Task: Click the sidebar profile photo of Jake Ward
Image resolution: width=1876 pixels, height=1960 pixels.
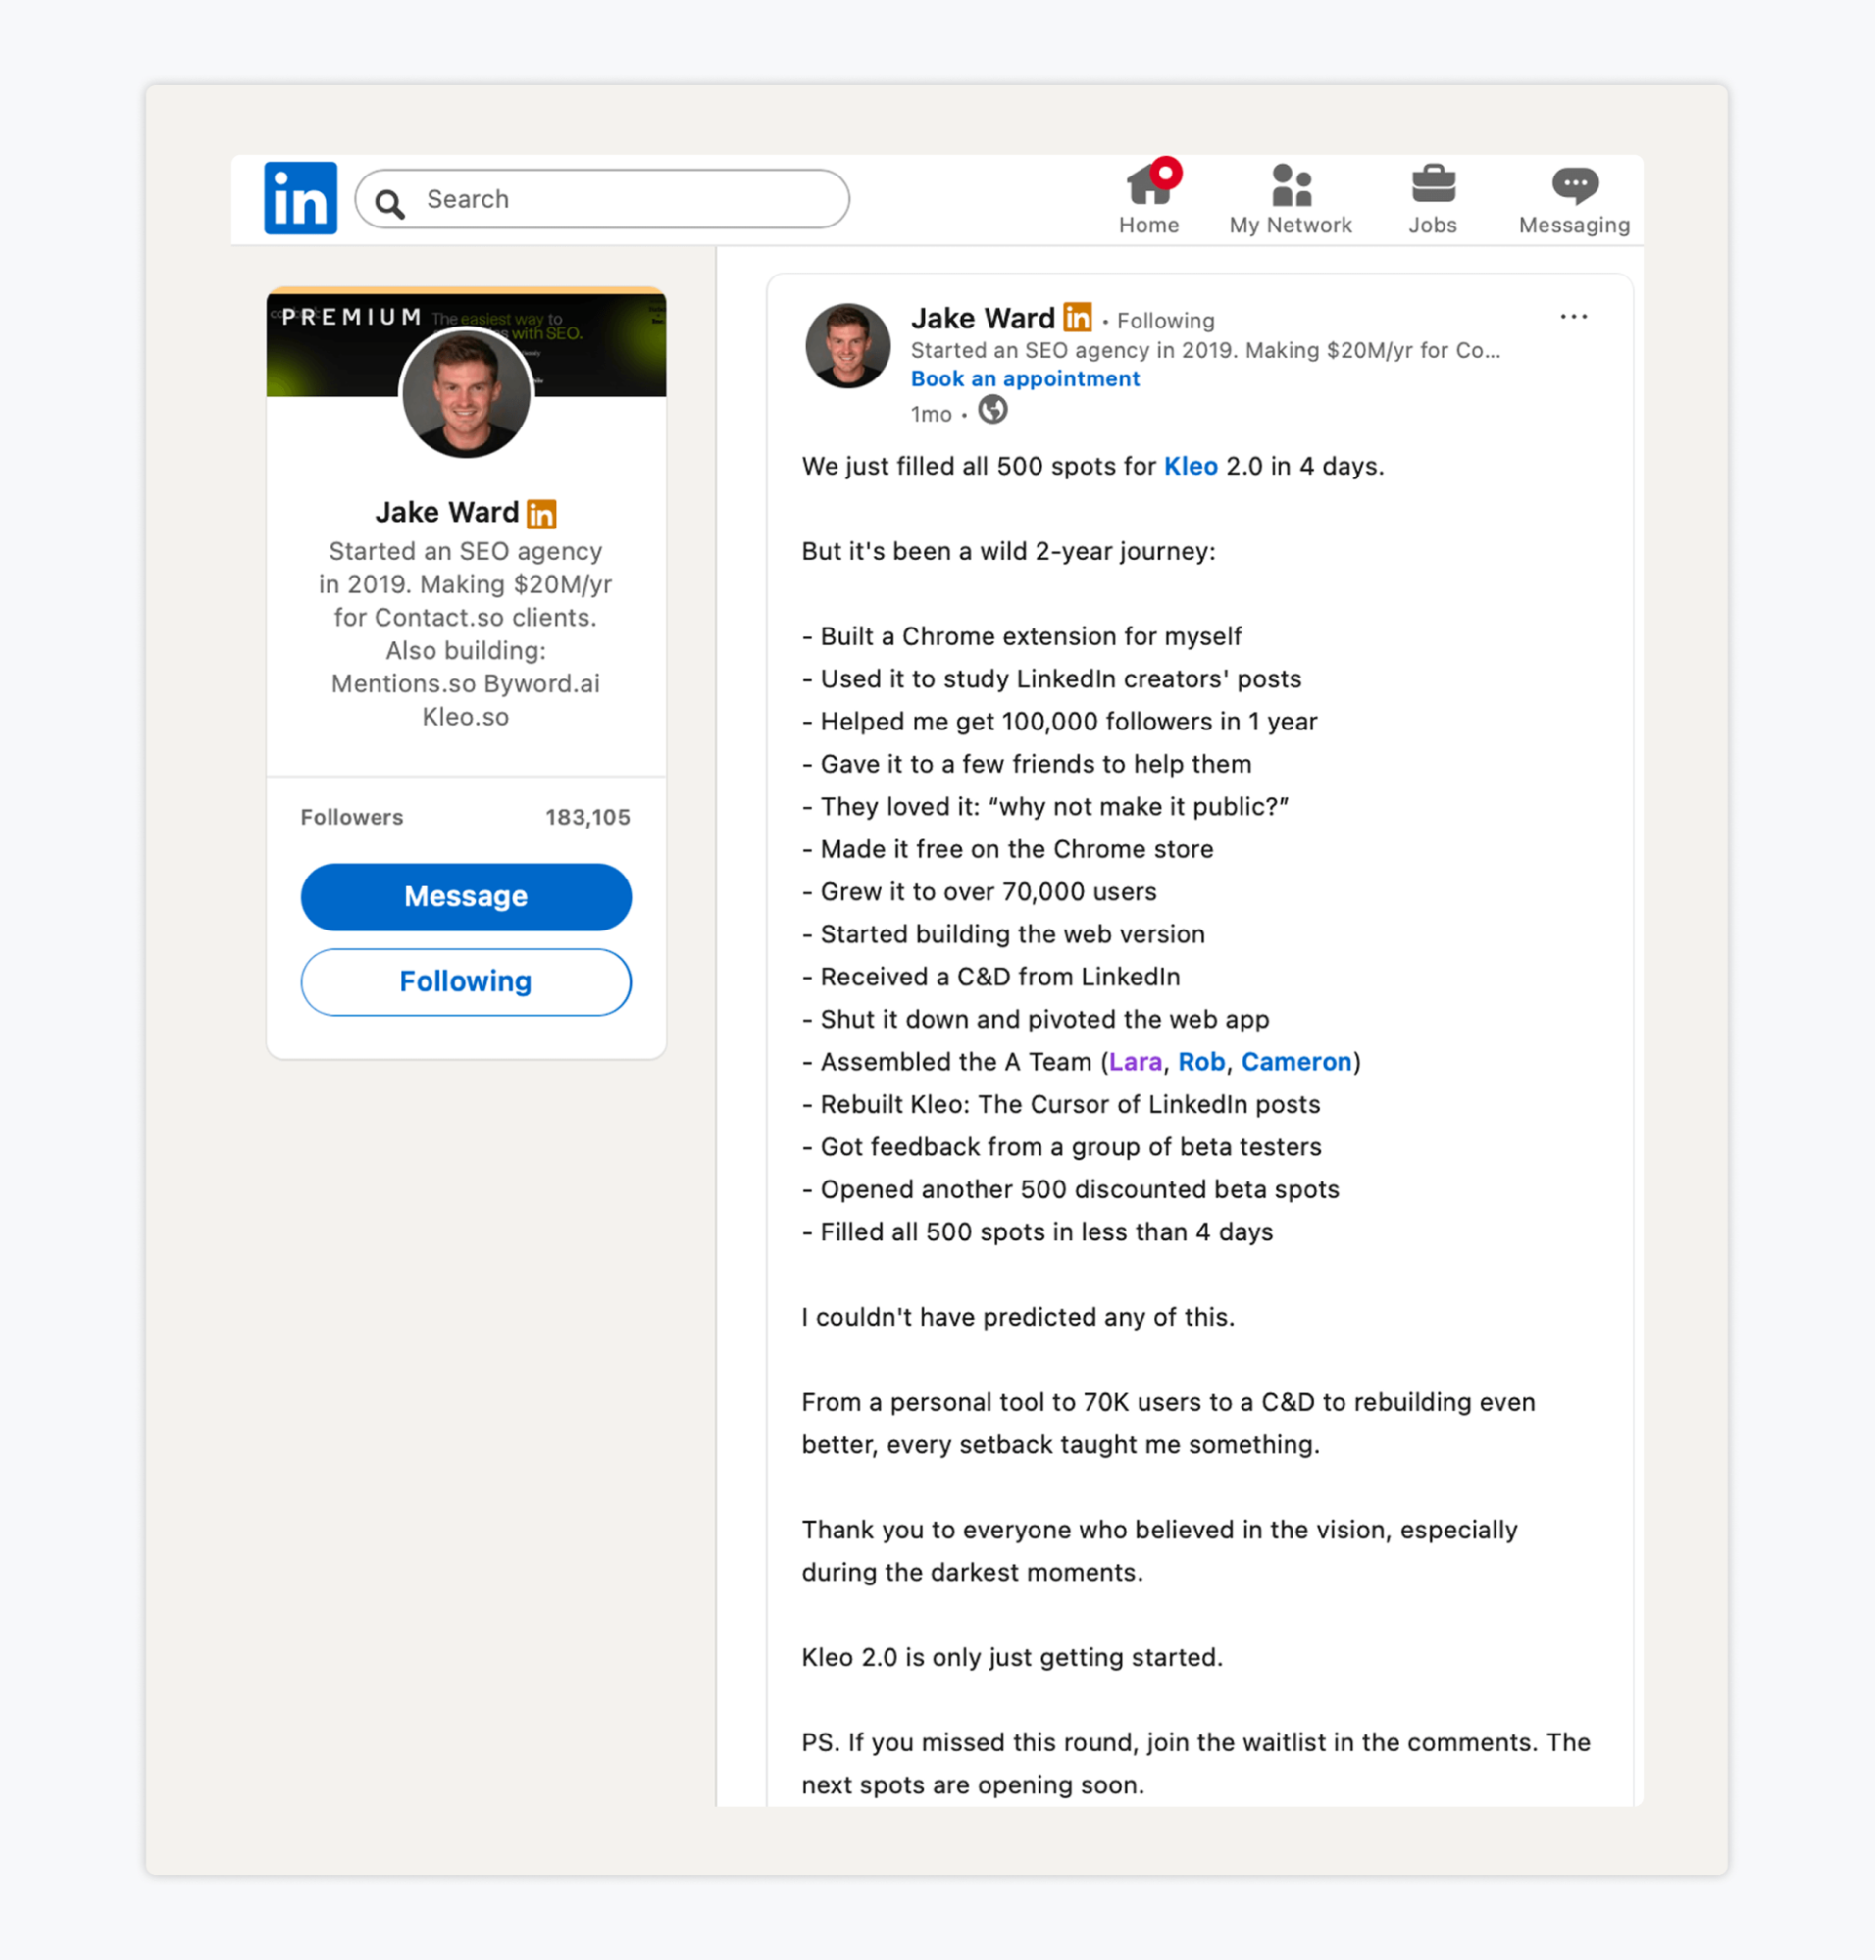Action: point(465,393)
